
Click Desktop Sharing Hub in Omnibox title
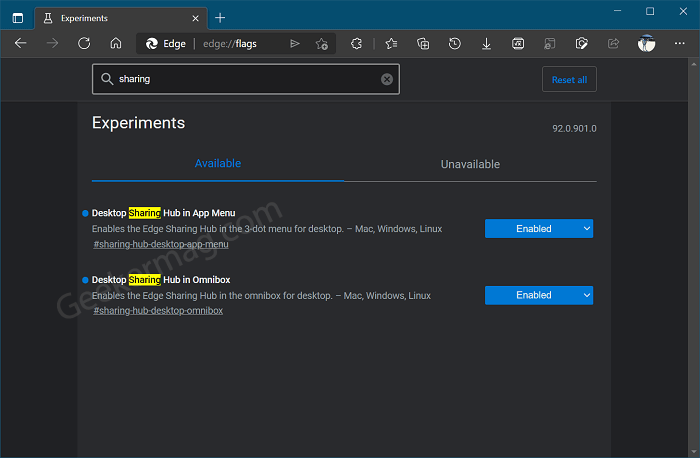pyautogui.click(x=161, y=280)
